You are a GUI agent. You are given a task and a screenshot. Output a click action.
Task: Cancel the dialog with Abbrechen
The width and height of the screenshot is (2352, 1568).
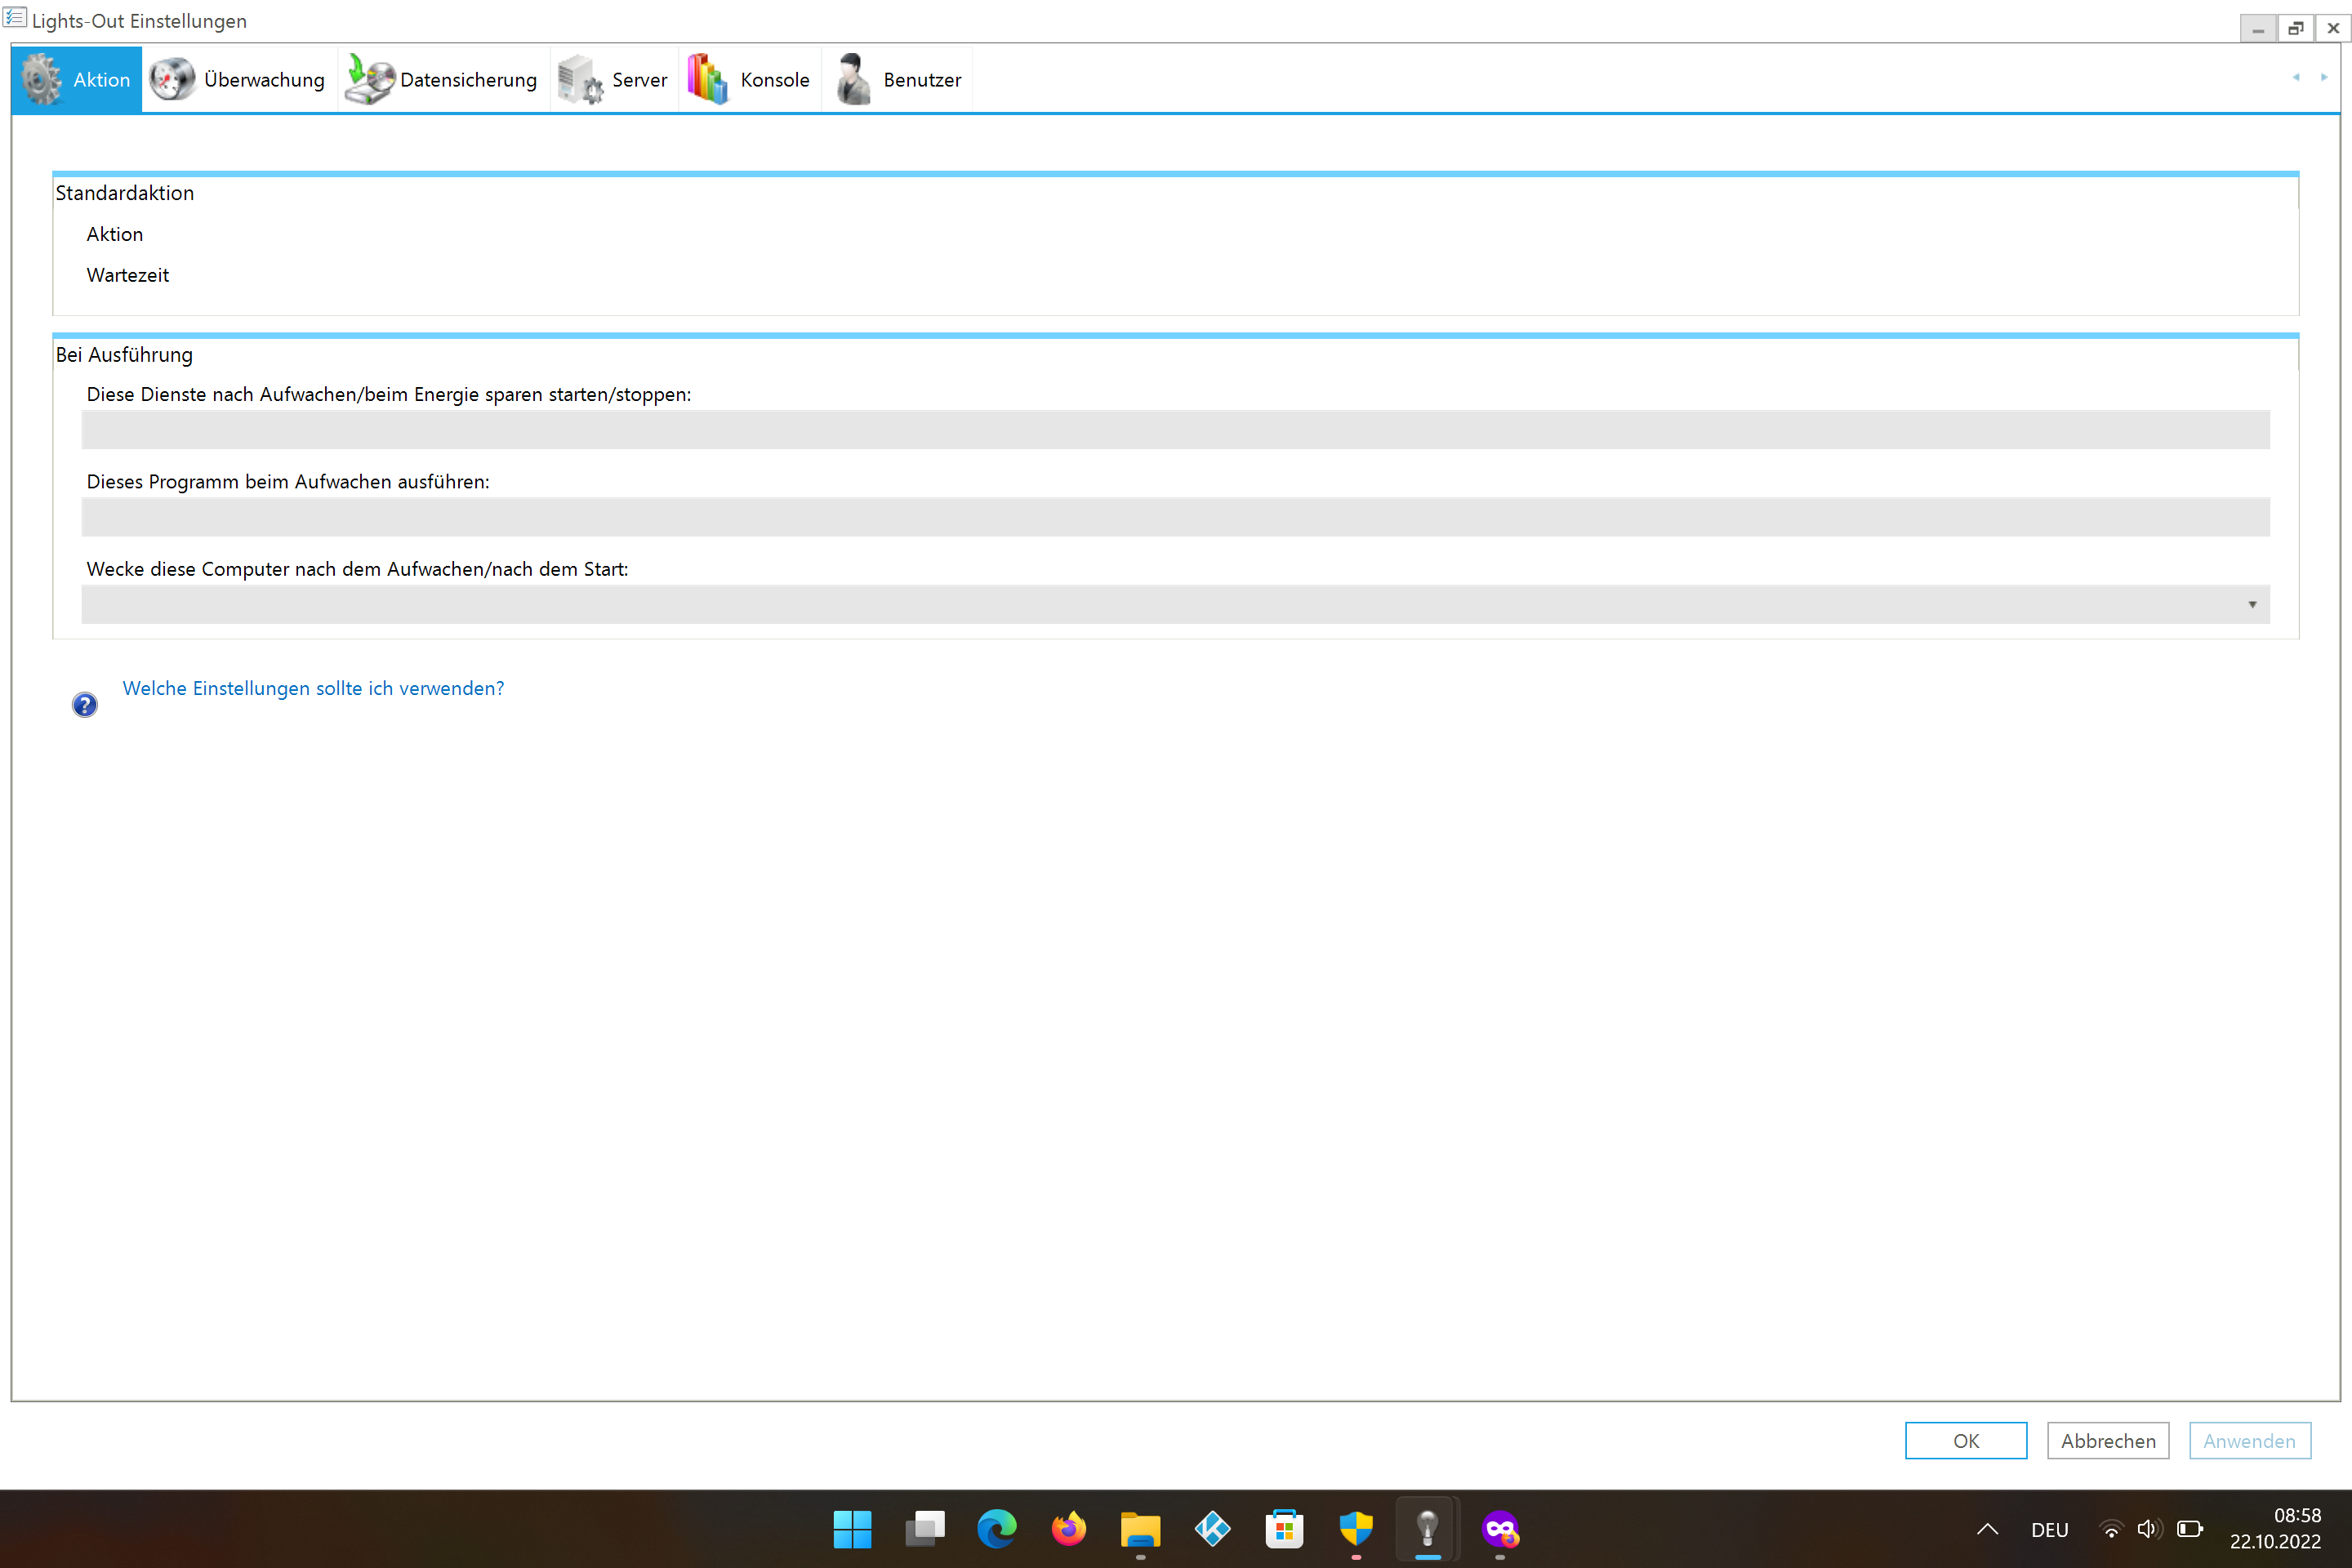tap(2107, 1440)
